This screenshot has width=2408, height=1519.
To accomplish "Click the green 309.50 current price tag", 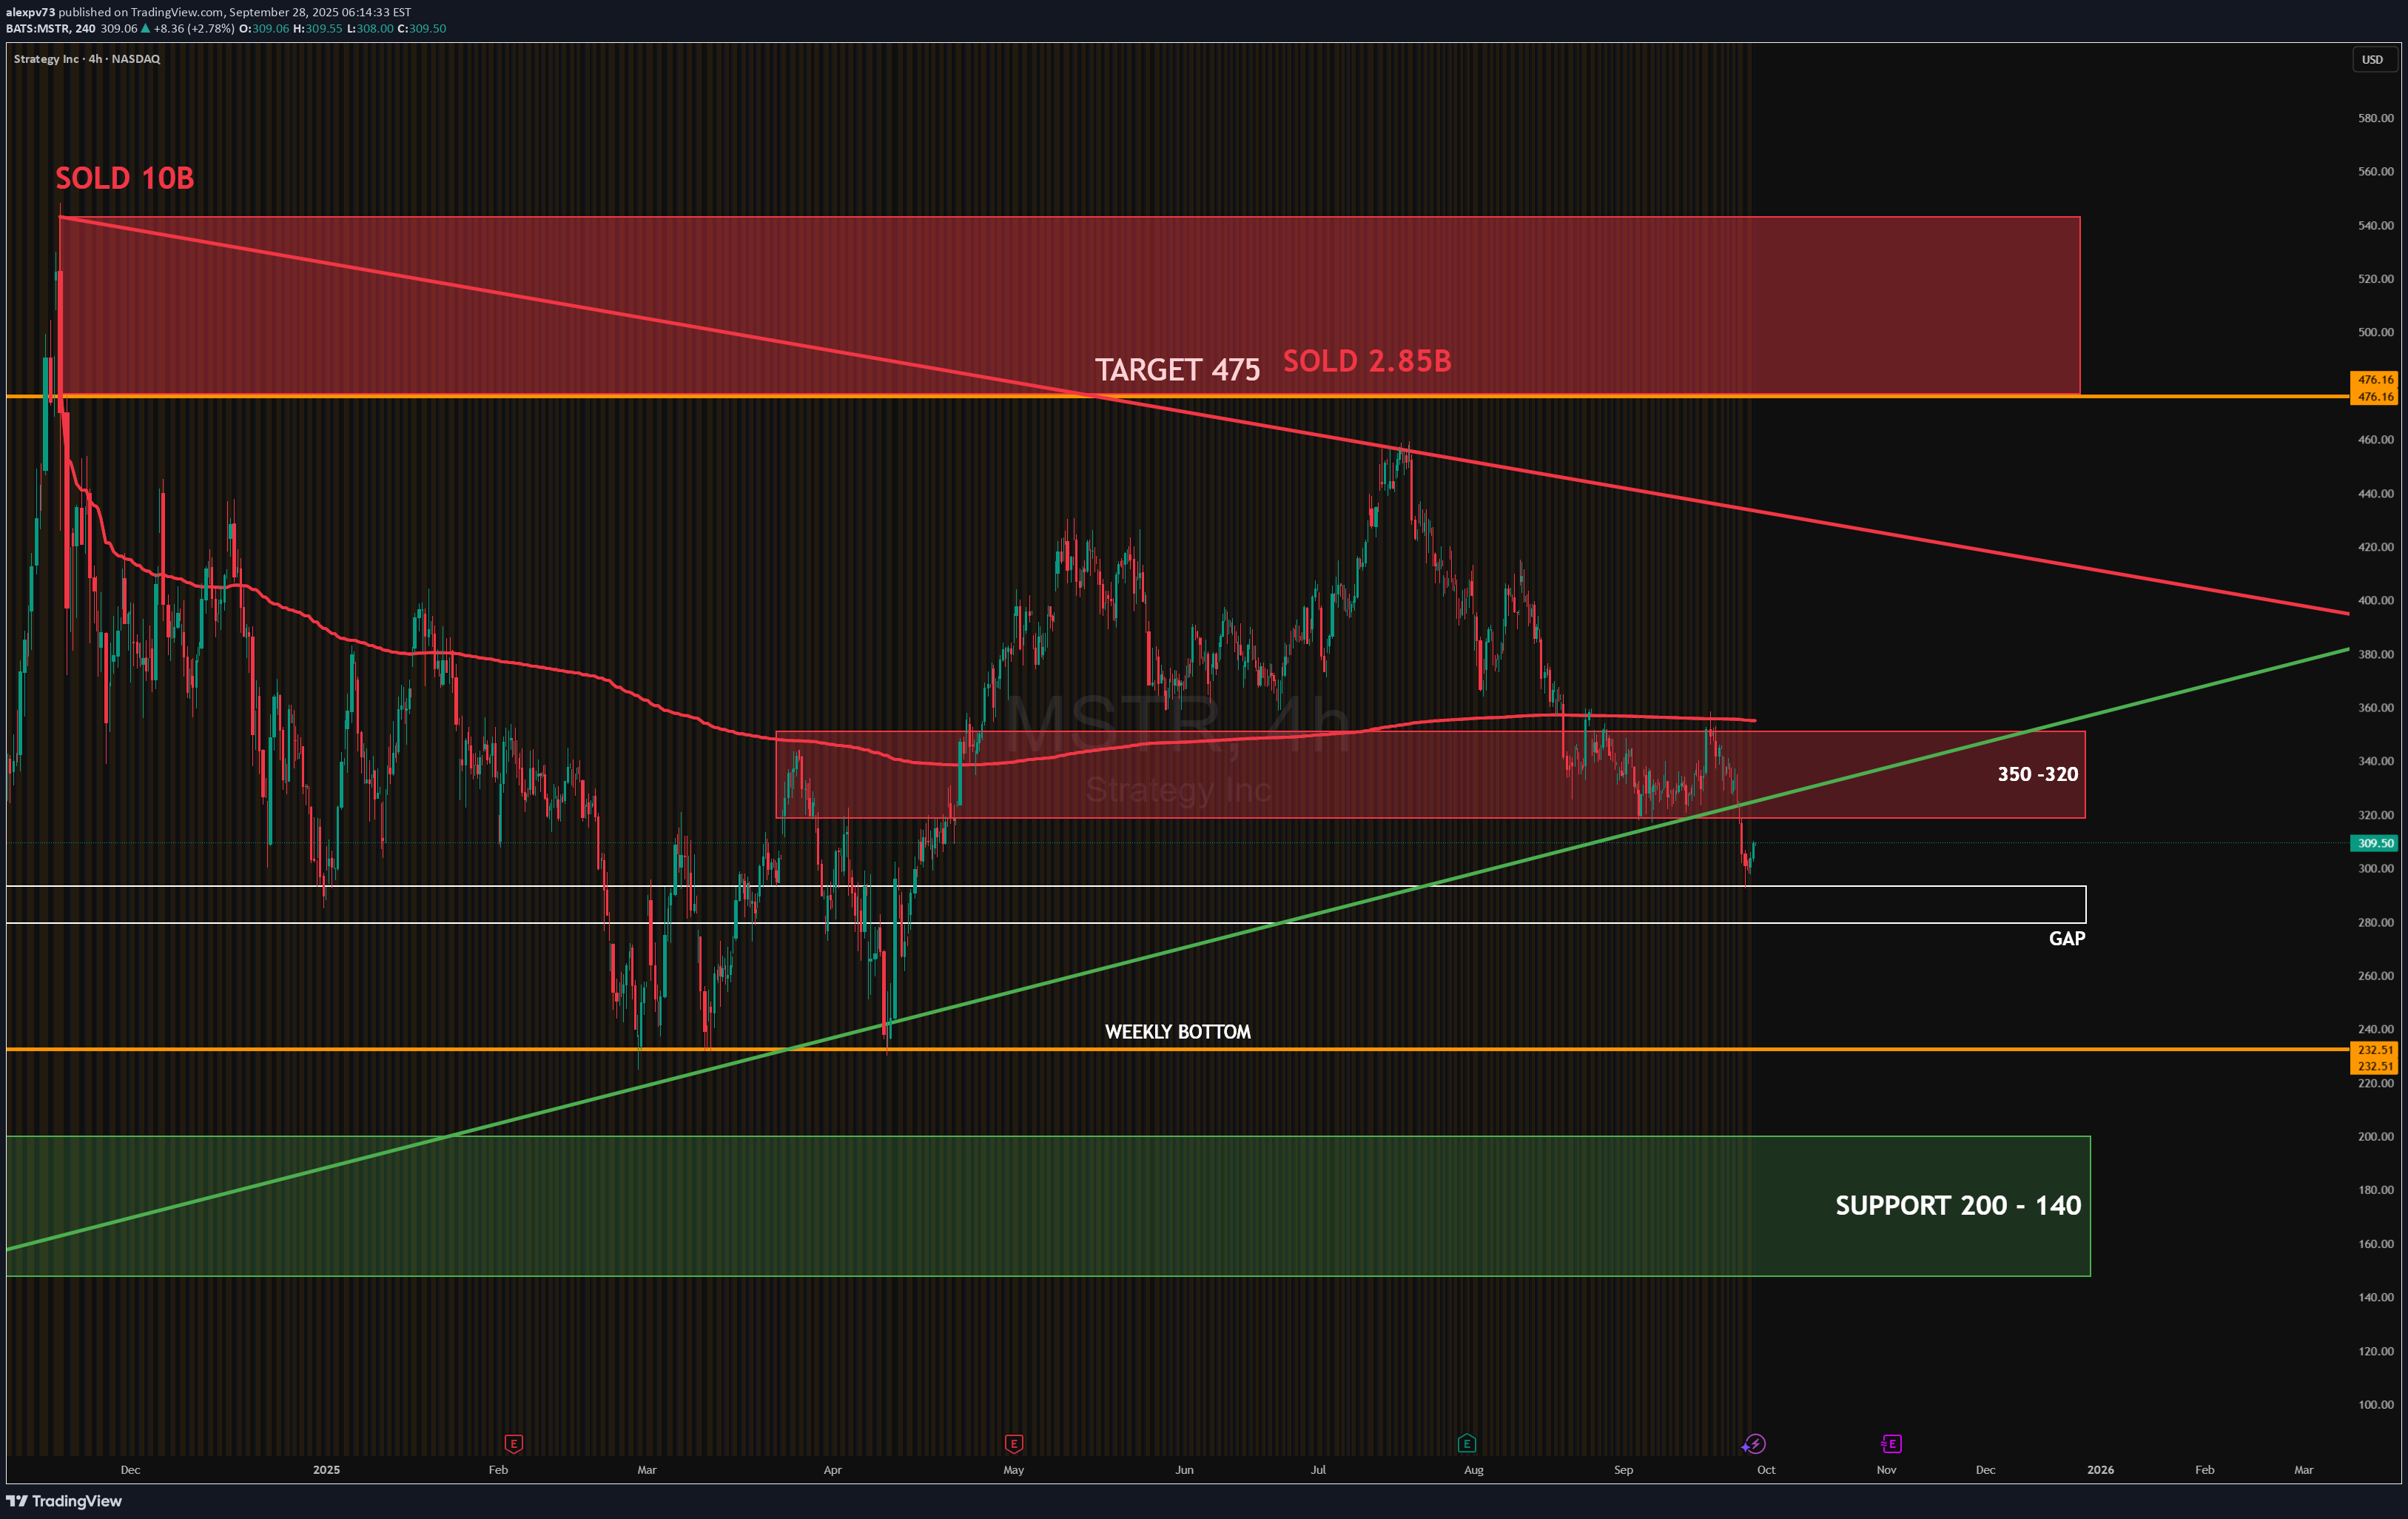I will (2373, 843).
